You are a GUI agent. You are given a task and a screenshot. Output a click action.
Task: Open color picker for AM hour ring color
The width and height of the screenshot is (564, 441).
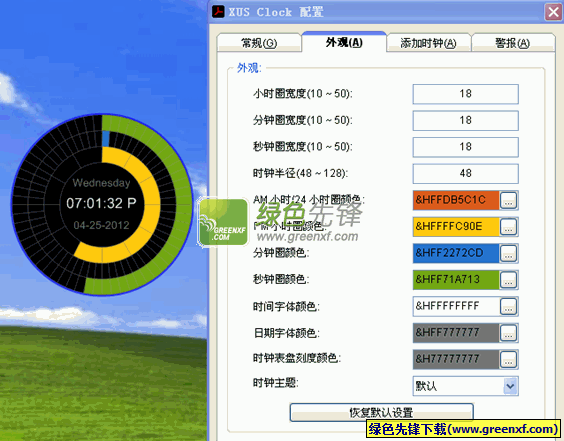pyautogui.click(x=509, y=200)
